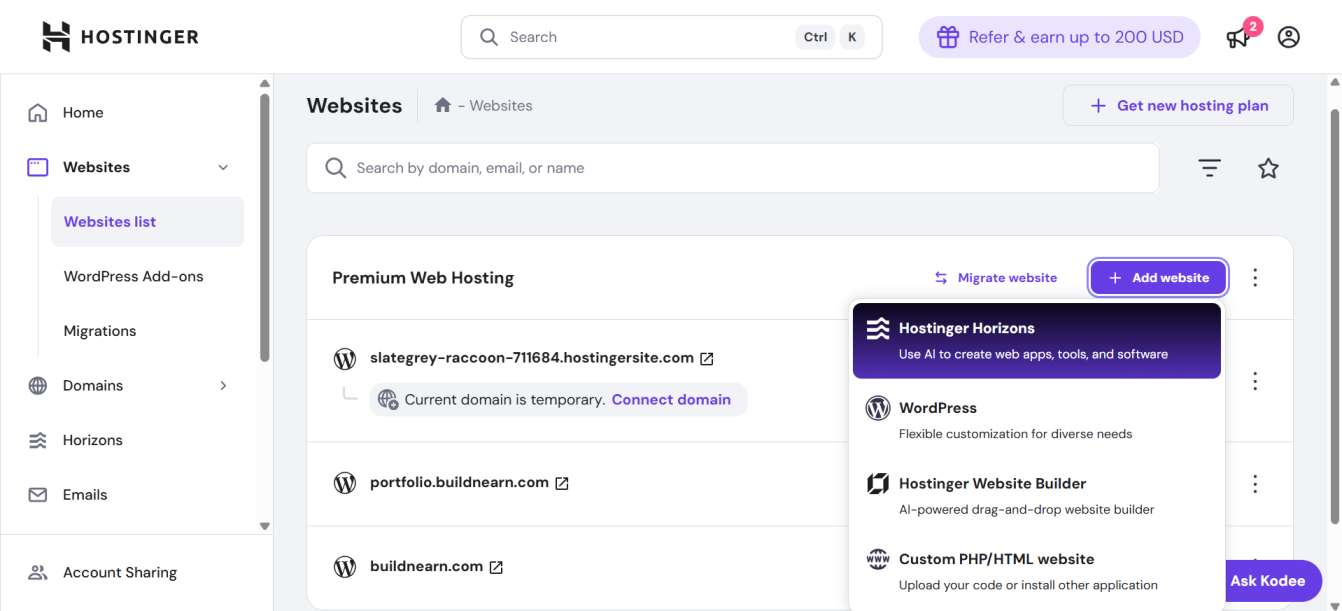The width and height of the screenshot is (1342, 611).
Task: Click Get new hosting plan button
Action: (x=1178, y=105)
